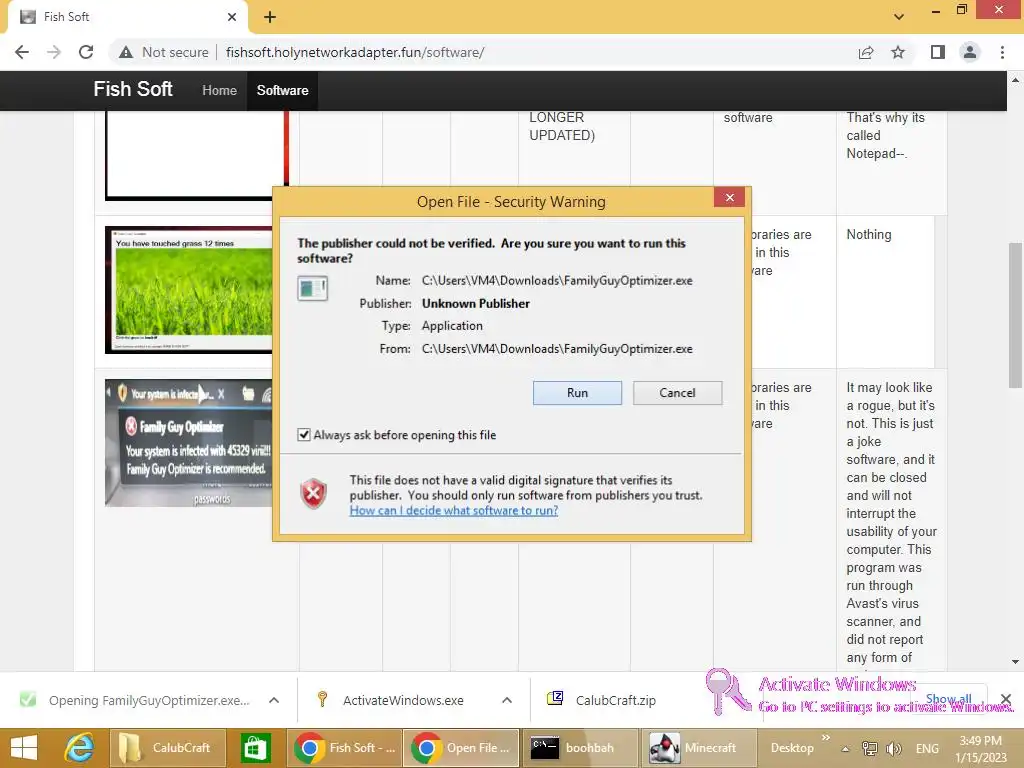Open the CalubCraft.zip download item
1024x768 pixels.
coord(615,700)
